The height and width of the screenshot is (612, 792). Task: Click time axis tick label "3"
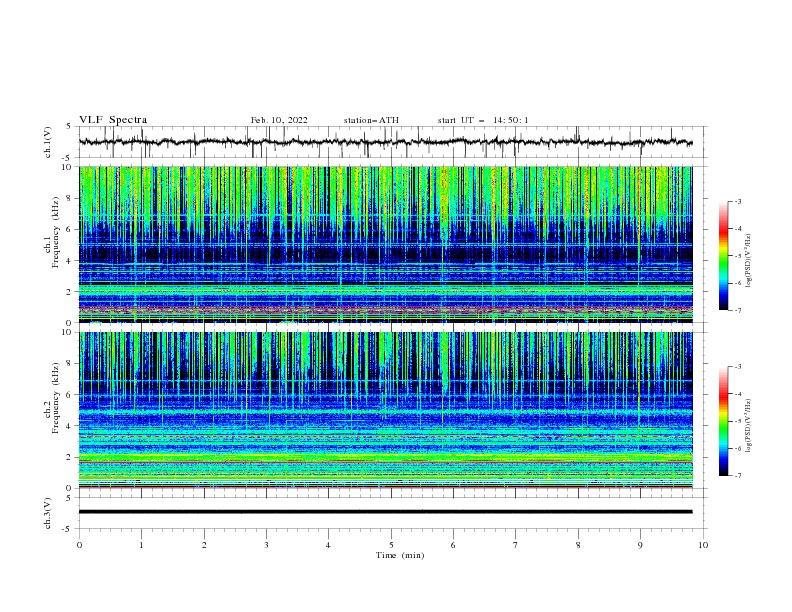click(266, 545)
